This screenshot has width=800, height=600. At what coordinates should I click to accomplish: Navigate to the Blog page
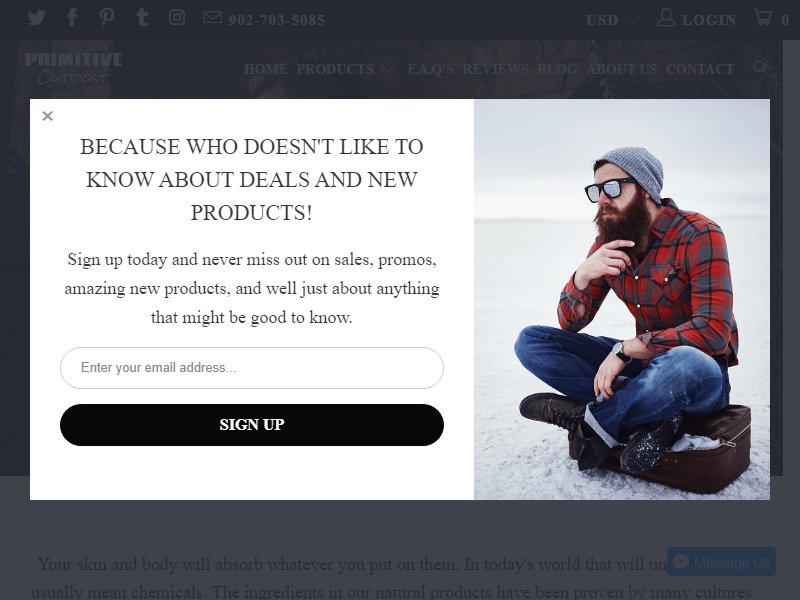click(557, 69)
